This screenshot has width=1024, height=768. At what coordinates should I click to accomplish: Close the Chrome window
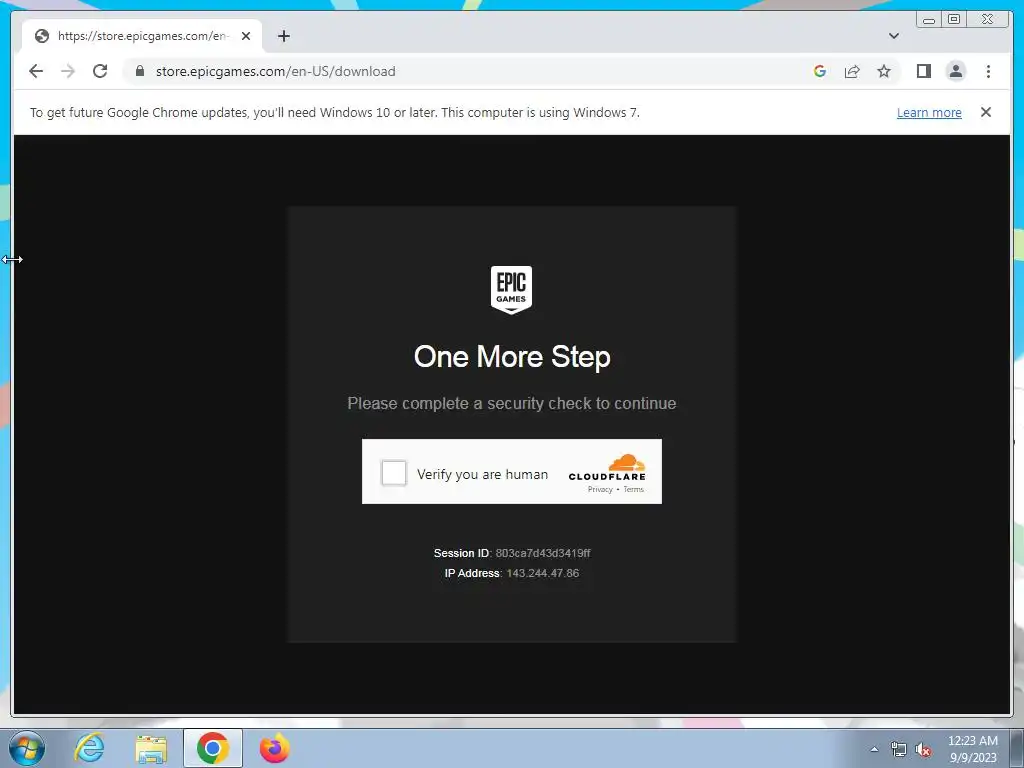click(x=988, y=20)
